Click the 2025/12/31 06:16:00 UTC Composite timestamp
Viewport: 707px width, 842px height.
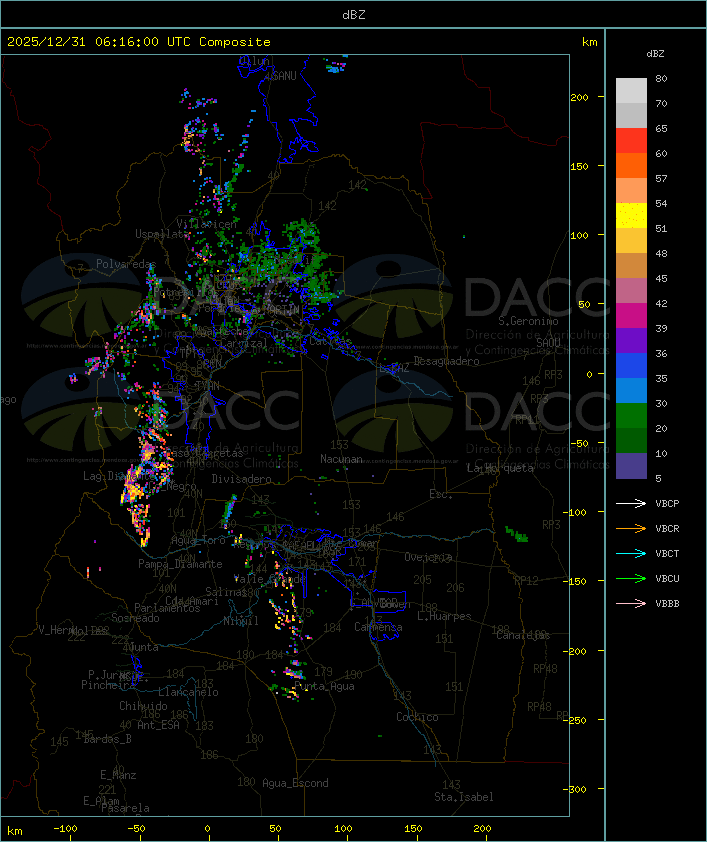pos(139,42)
